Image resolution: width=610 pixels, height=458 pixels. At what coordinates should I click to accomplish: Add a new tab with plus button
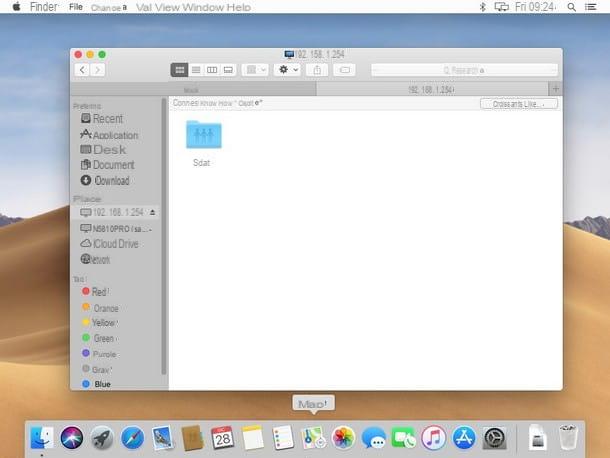556,89
